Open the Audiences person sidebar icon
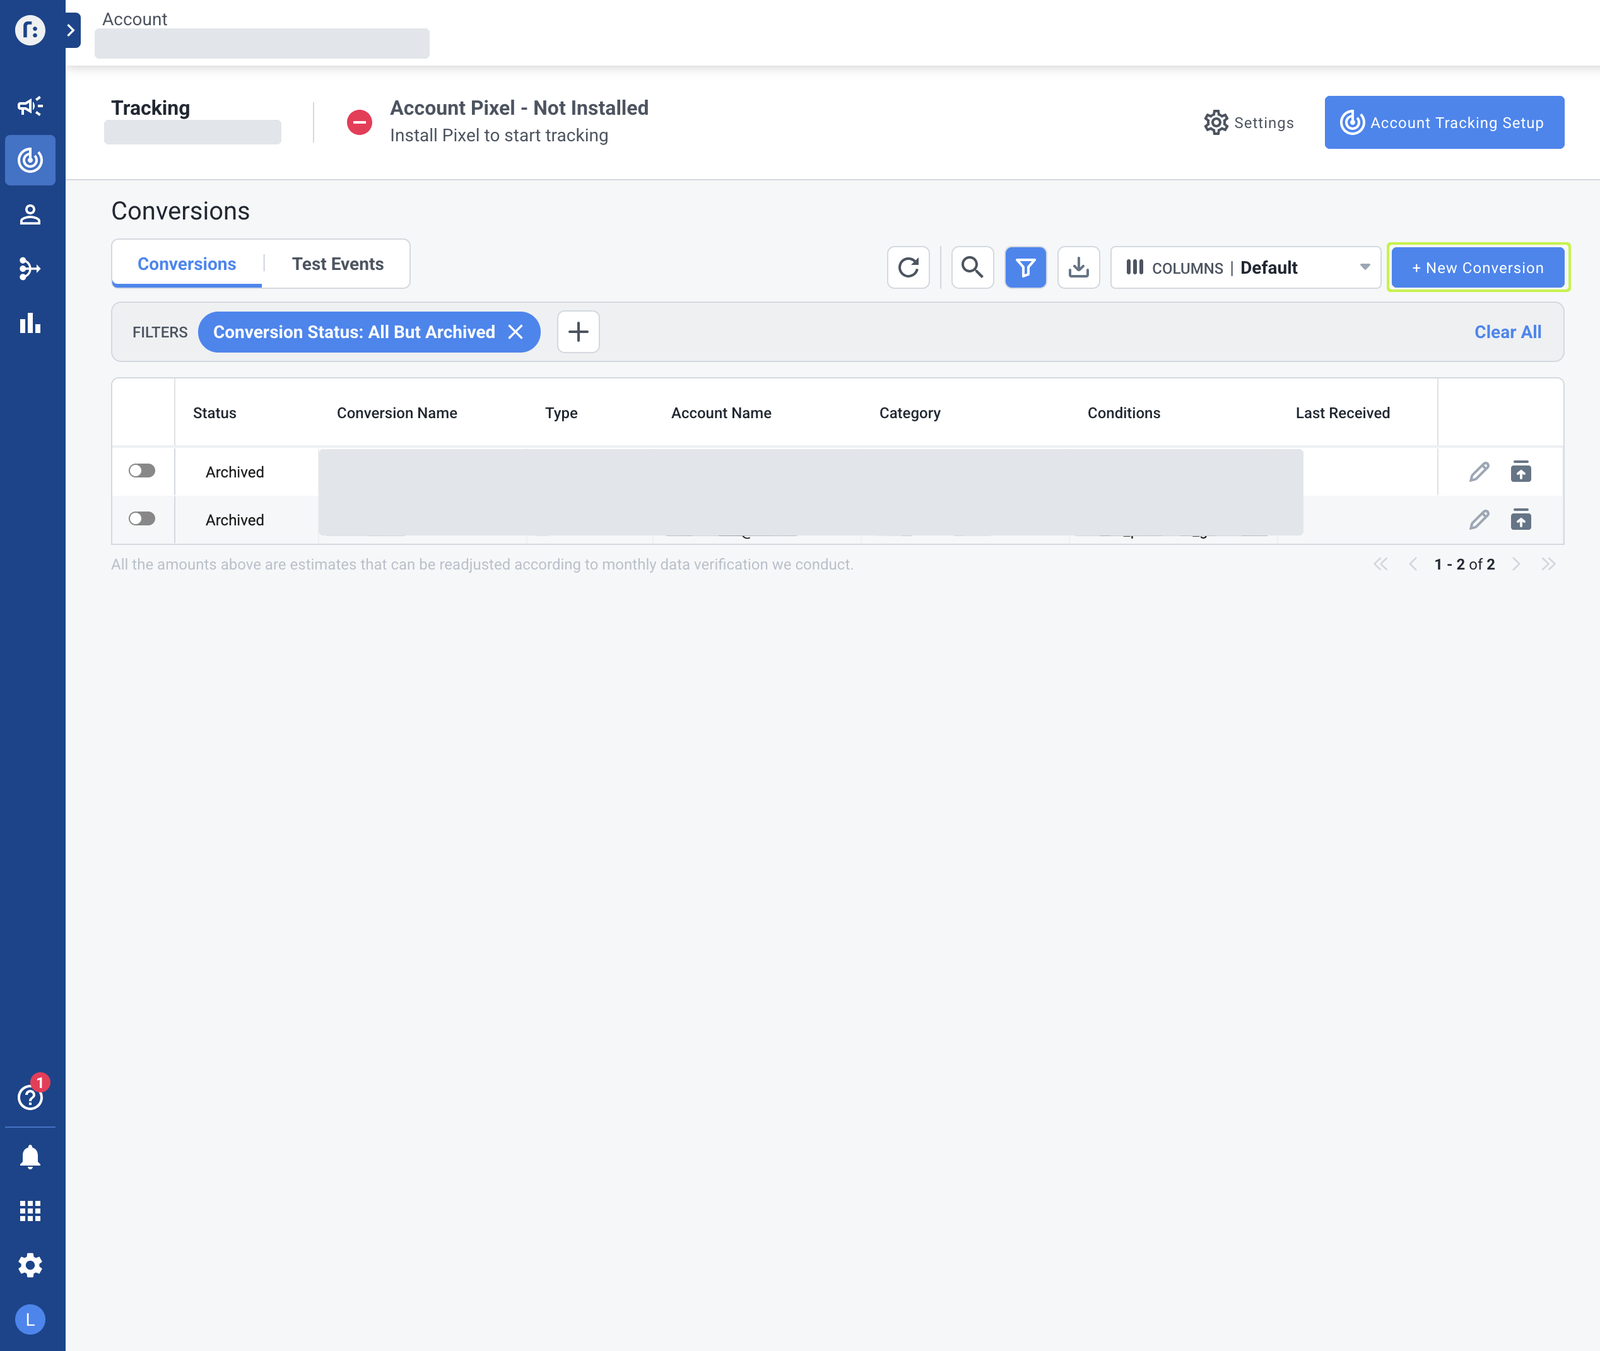 (x=30, y=214)
